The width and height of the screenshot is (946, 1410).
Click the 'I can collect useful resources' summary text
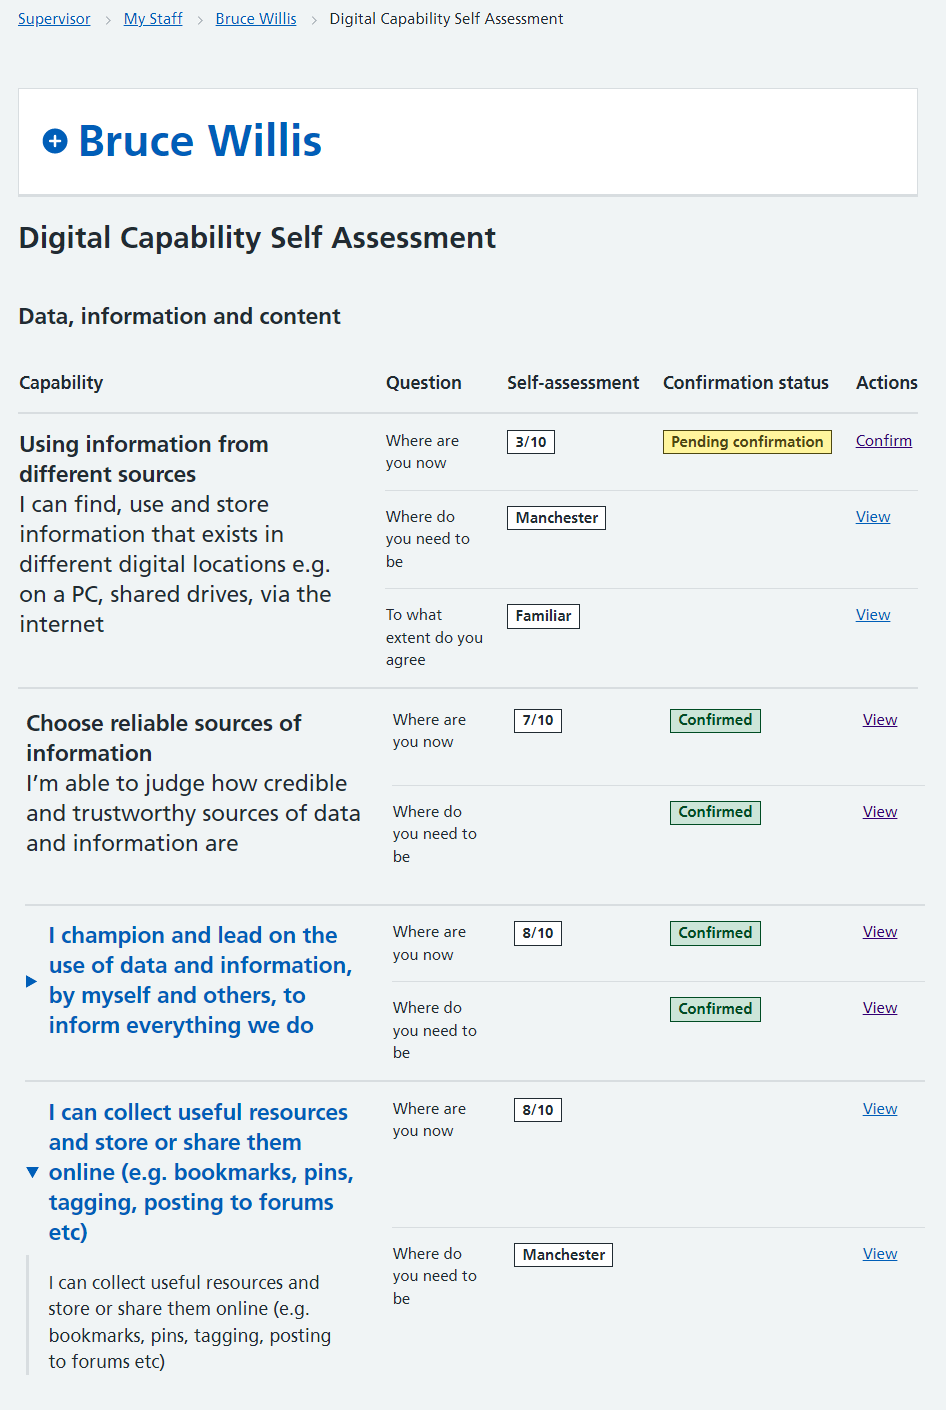coord(200,1172)
